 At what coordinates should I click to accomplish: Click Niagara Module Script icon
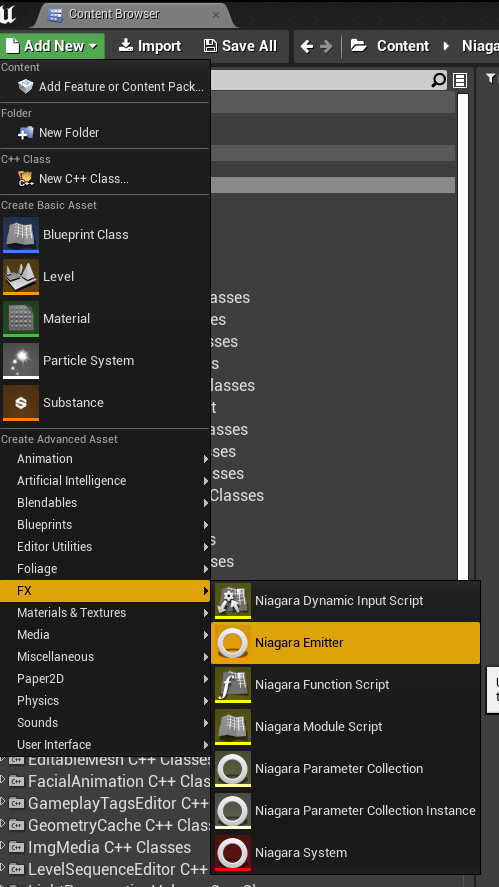pyautogui.click(x=233, y=727)
